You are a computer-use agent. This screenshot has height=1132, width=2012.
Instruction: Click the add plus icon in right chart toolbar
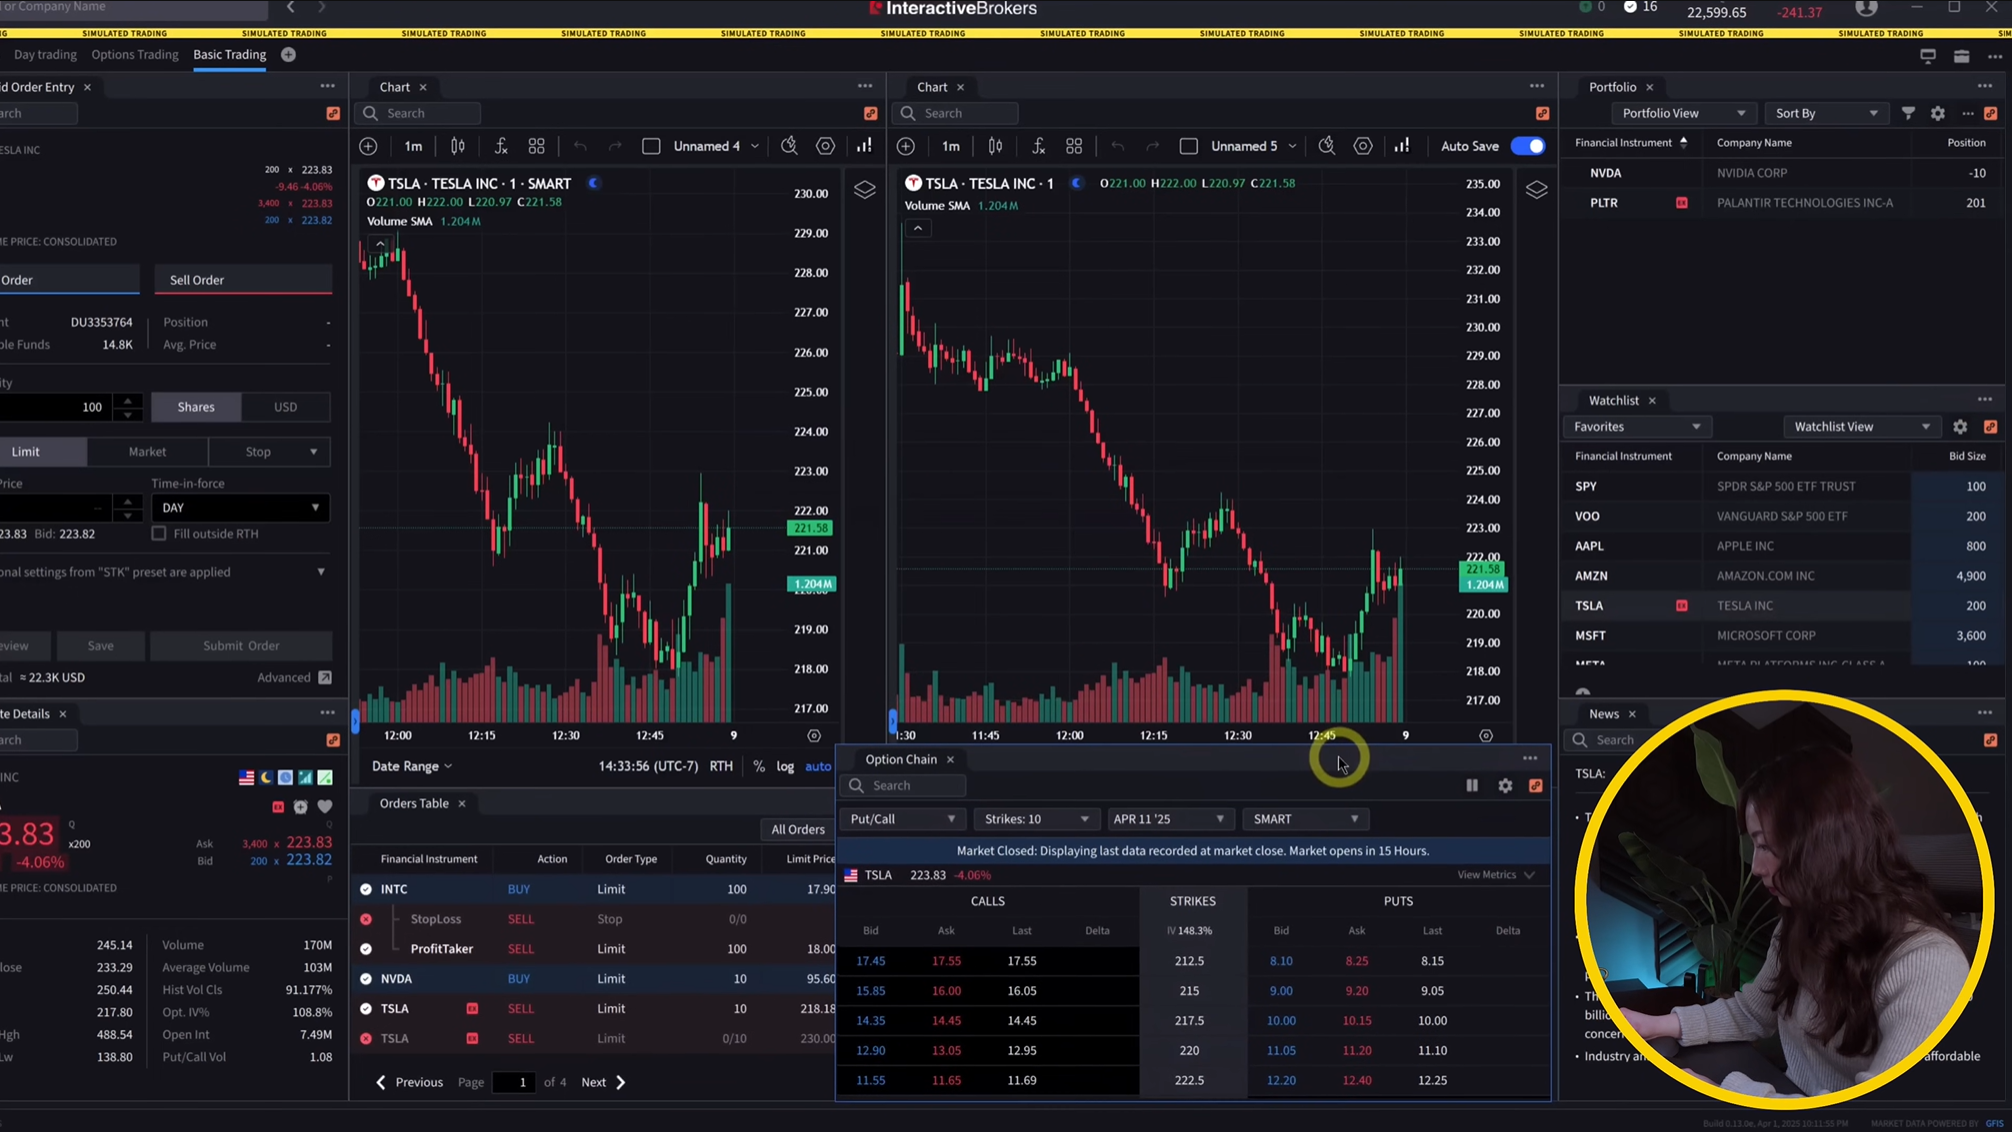click(906, 146)
